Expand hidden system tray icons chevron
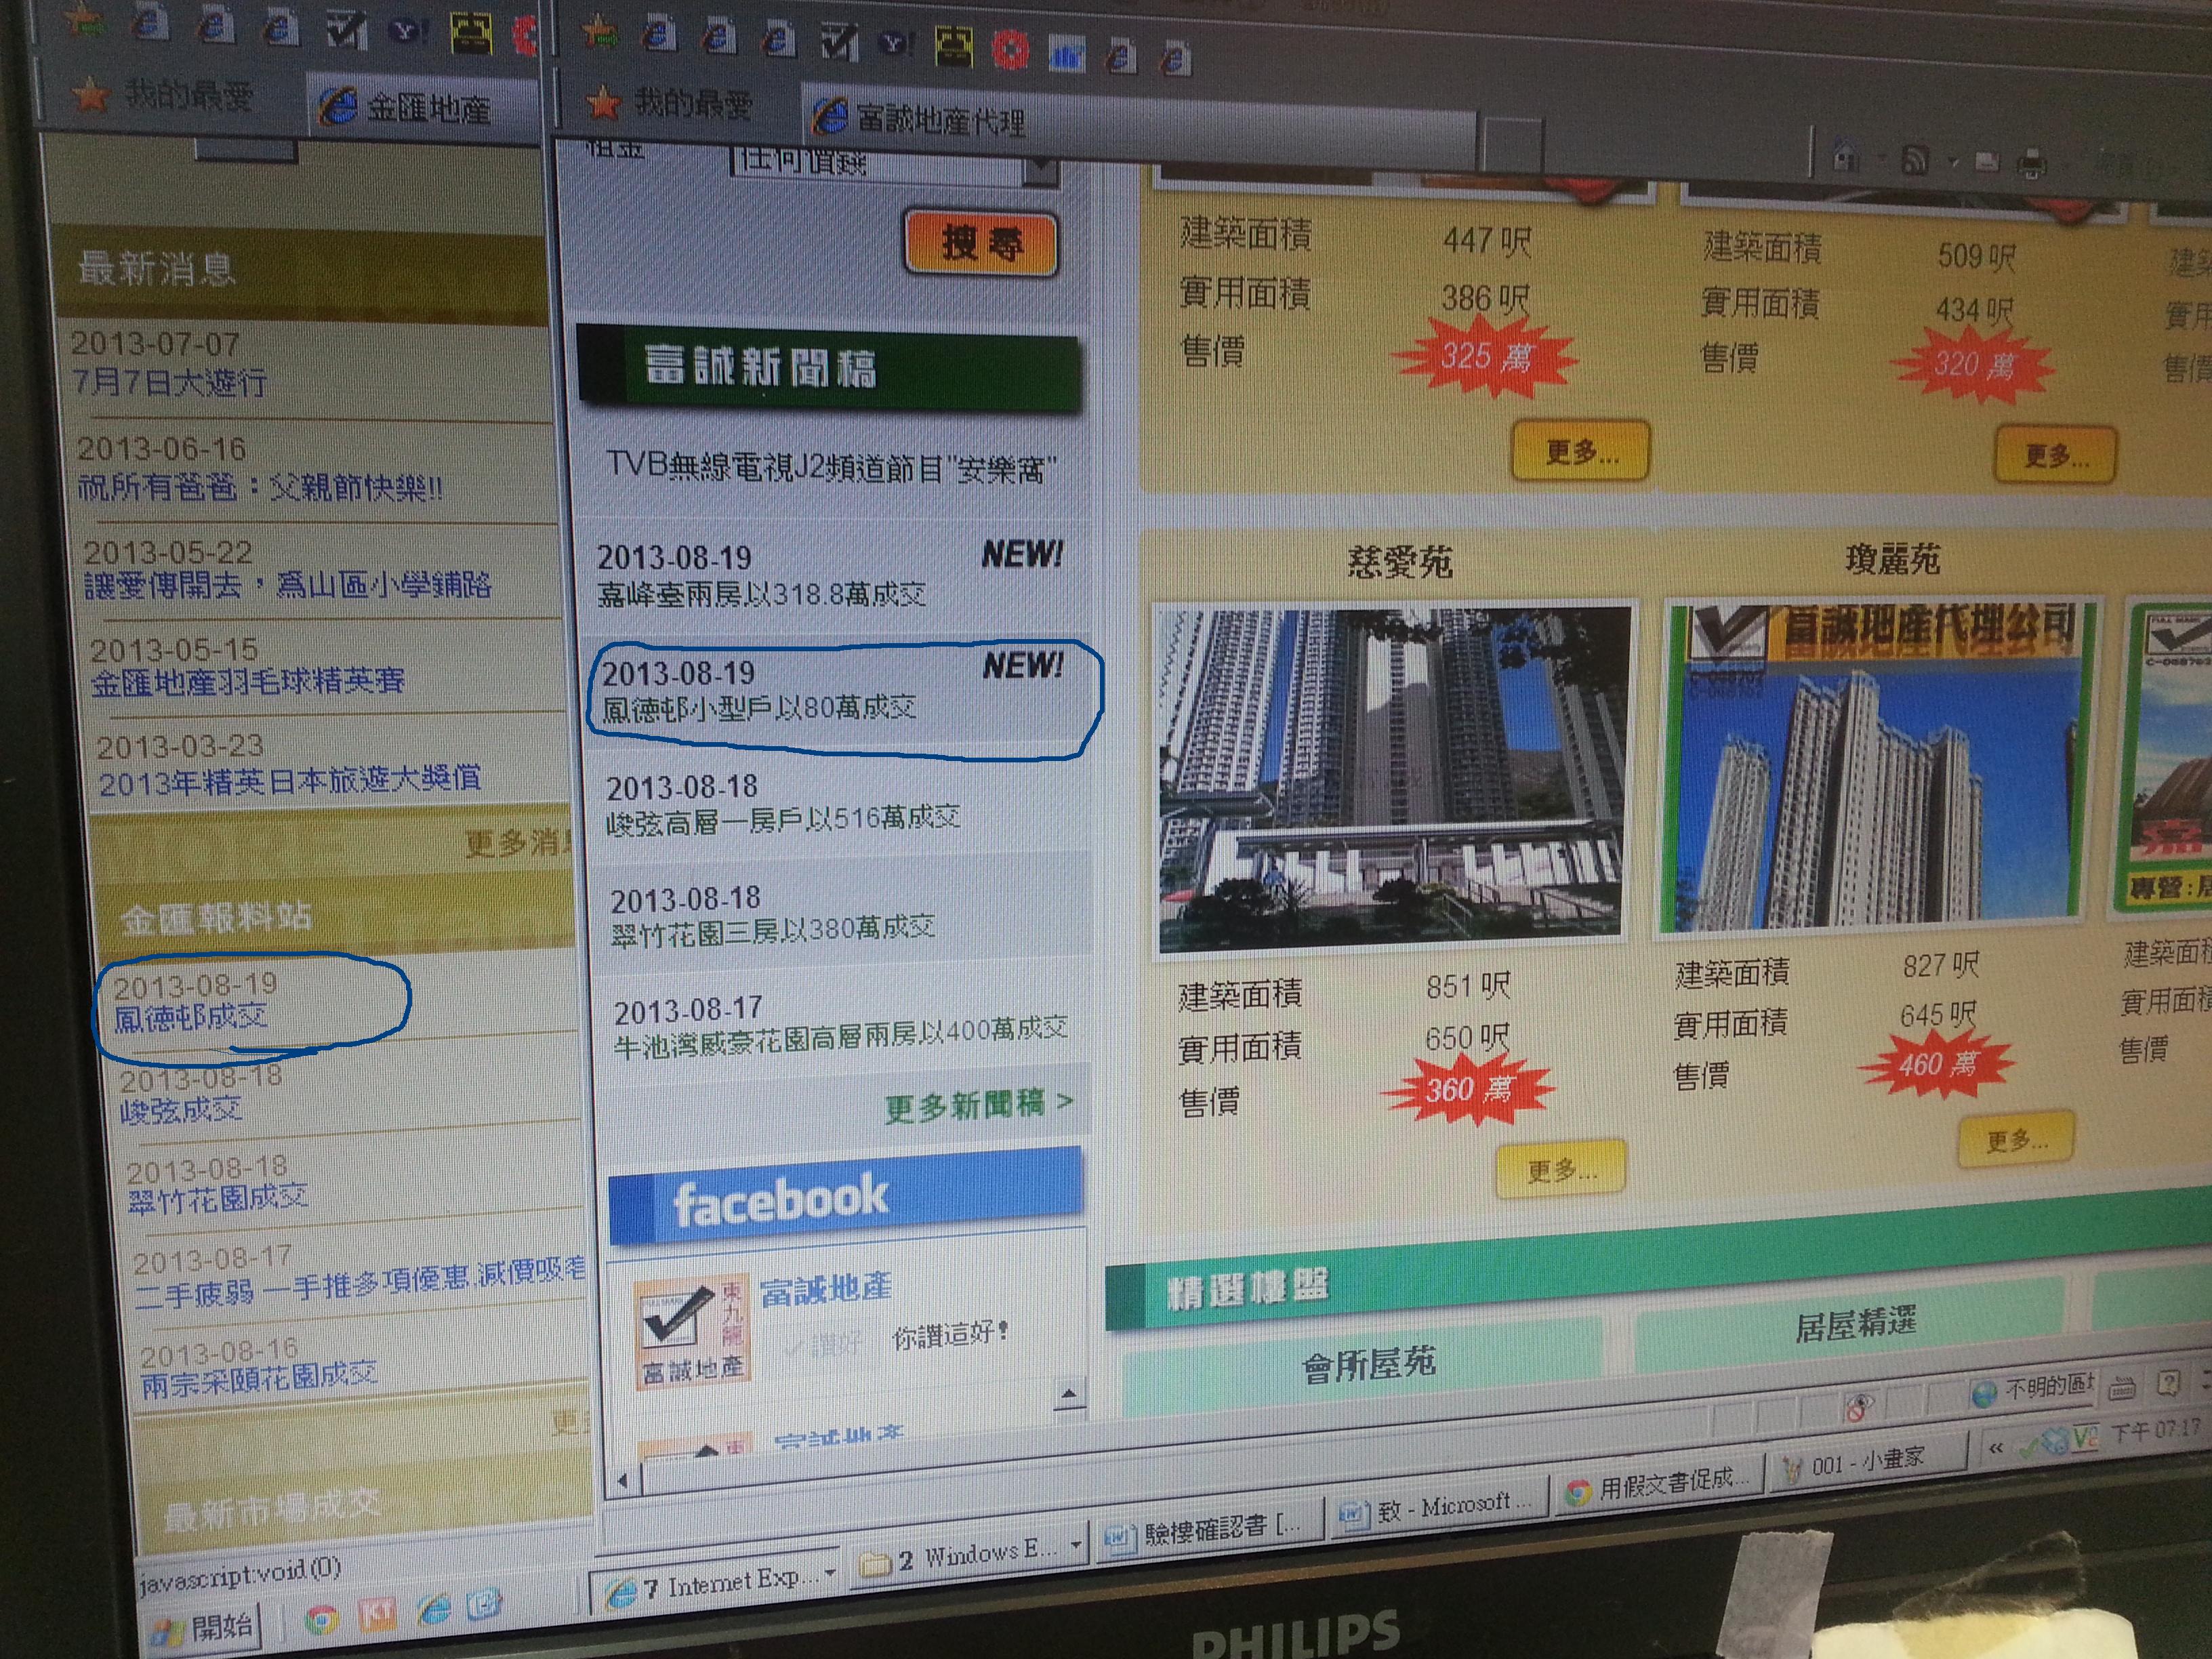 (x=1996, y=1447)
